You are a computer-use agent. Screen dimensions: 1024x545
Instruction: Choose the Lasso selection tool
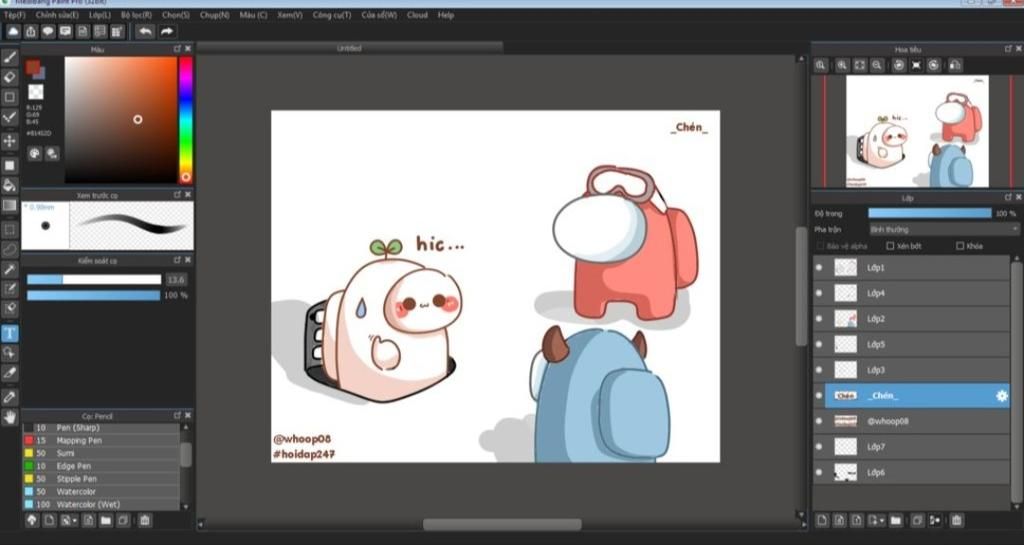click(x=10, y=249)
